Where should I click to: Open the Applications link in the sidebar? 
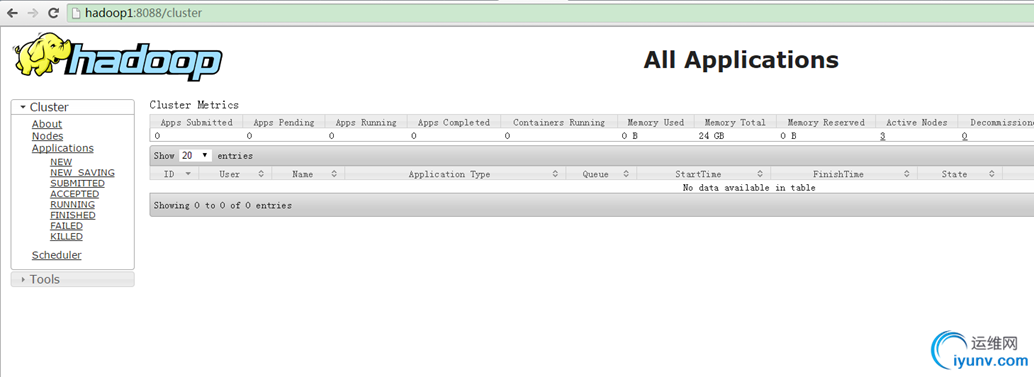[63, 148]
